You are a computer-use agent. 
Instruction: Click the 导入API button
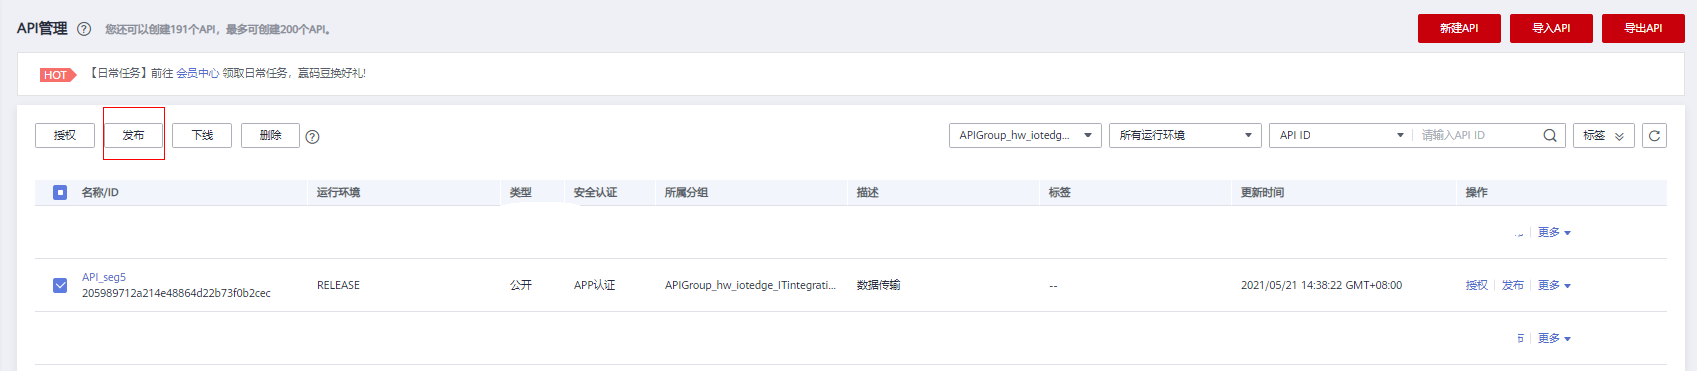click(1551, 28)
